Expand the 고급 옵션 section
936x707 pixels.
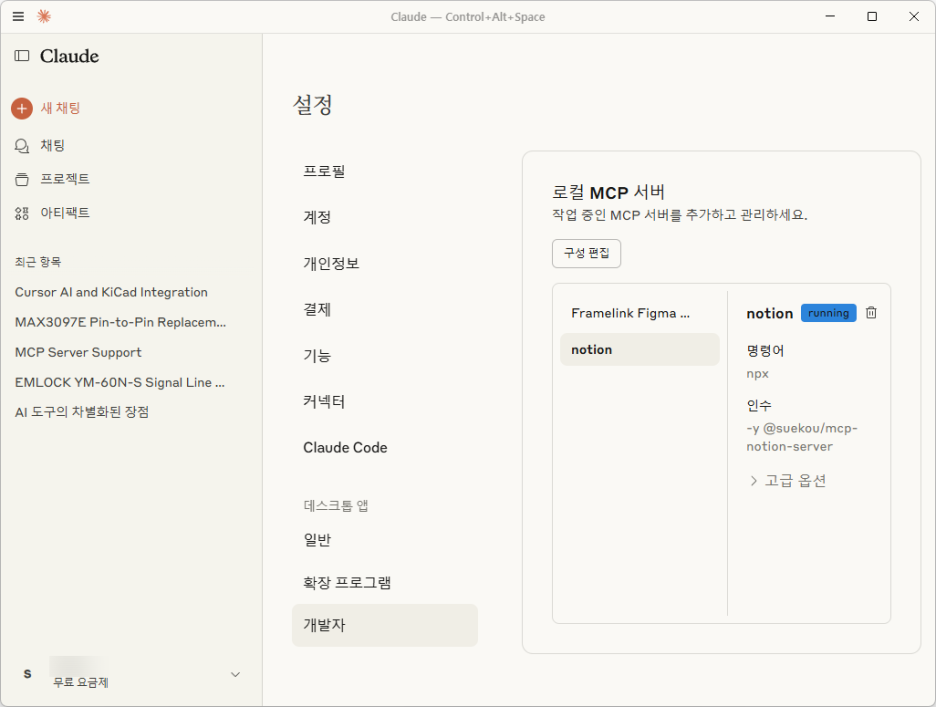[788, 481]
